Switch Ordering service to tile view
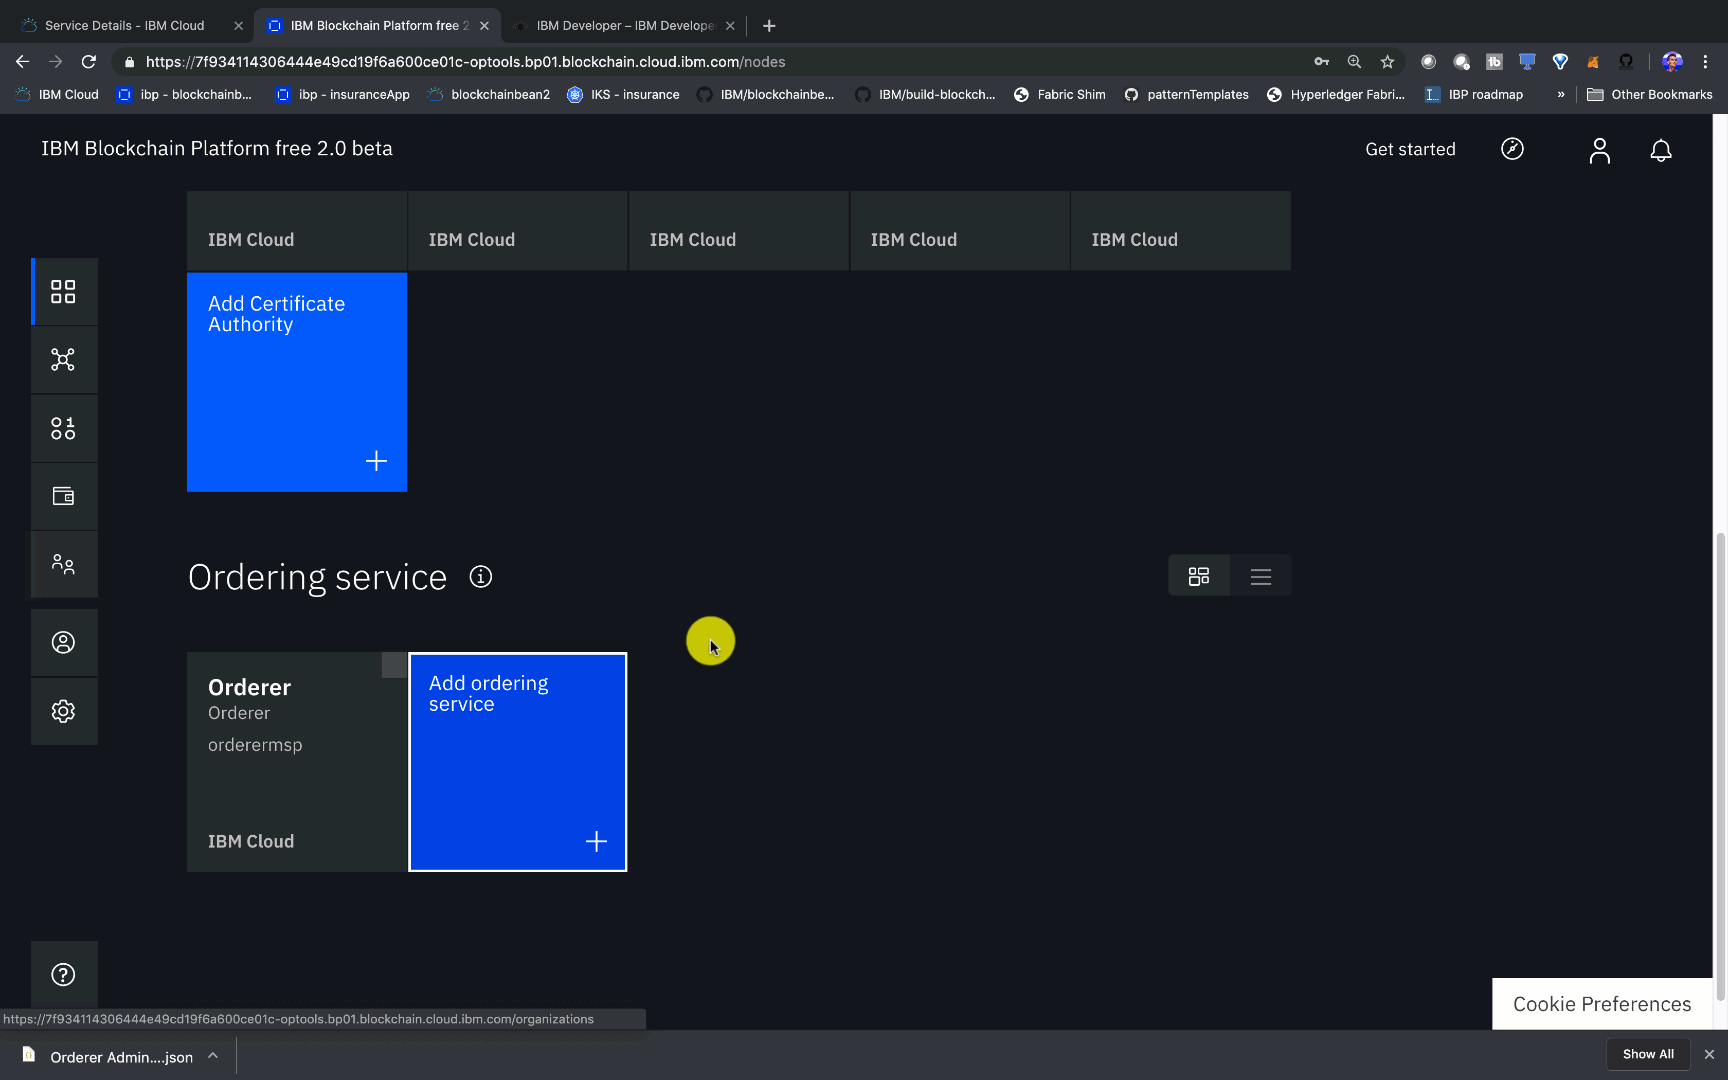The image size is (1728, 1080). click(x=1199, y=576)
